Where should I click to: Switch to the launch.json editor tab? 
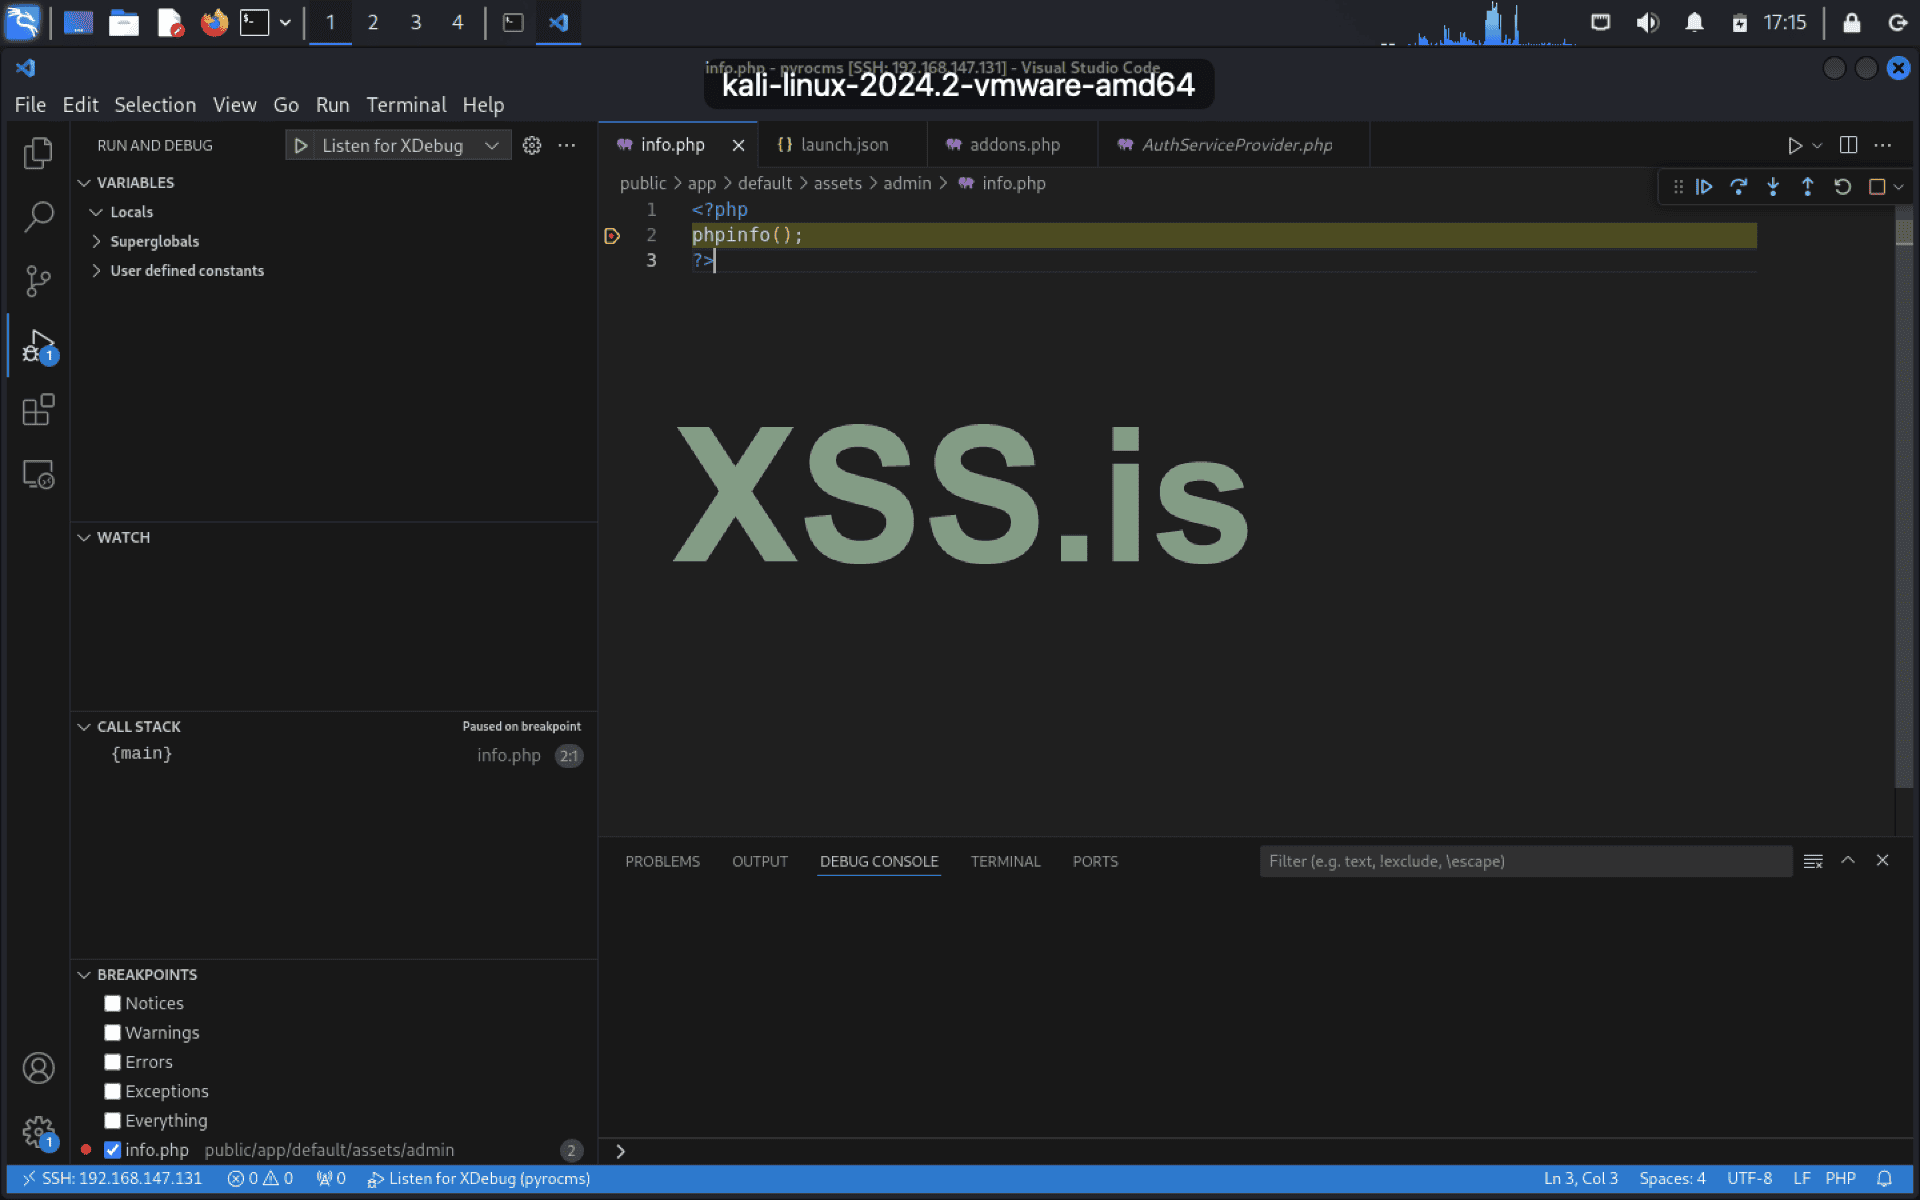coord(842,145)
